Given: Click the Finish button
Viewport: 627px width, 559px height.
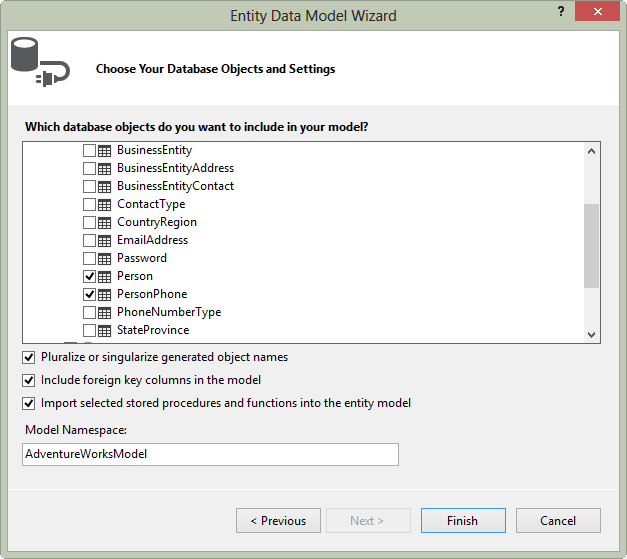Looking at the screenshot, I should [x=463, y=521].
